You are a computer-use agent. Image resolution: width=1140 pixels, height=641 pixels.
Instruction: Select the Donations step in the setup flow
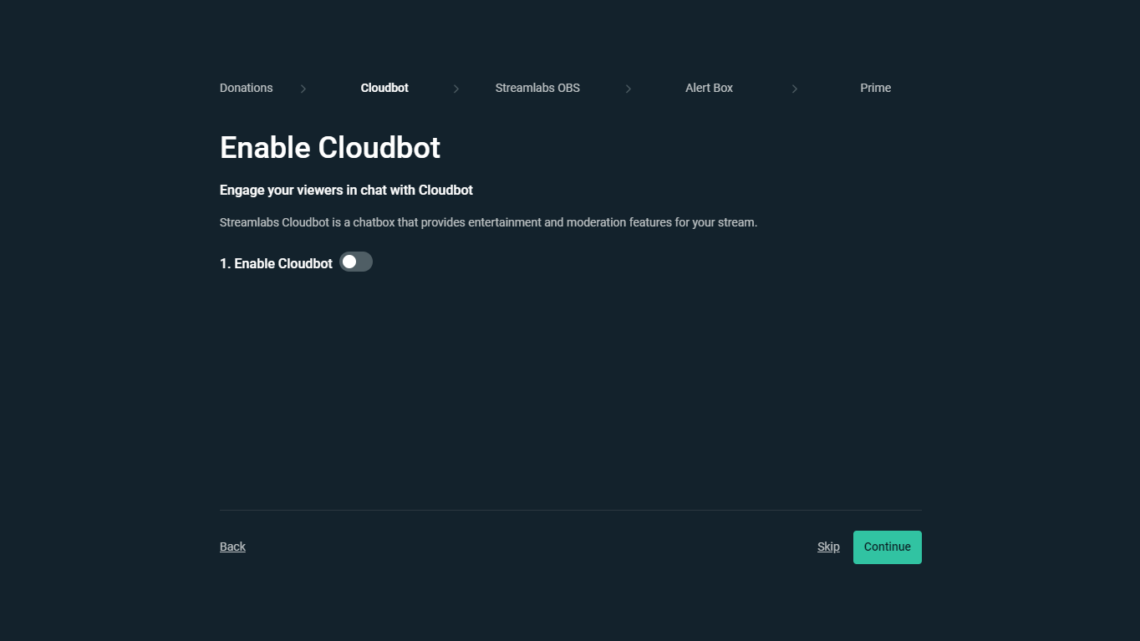pos(245,88)
